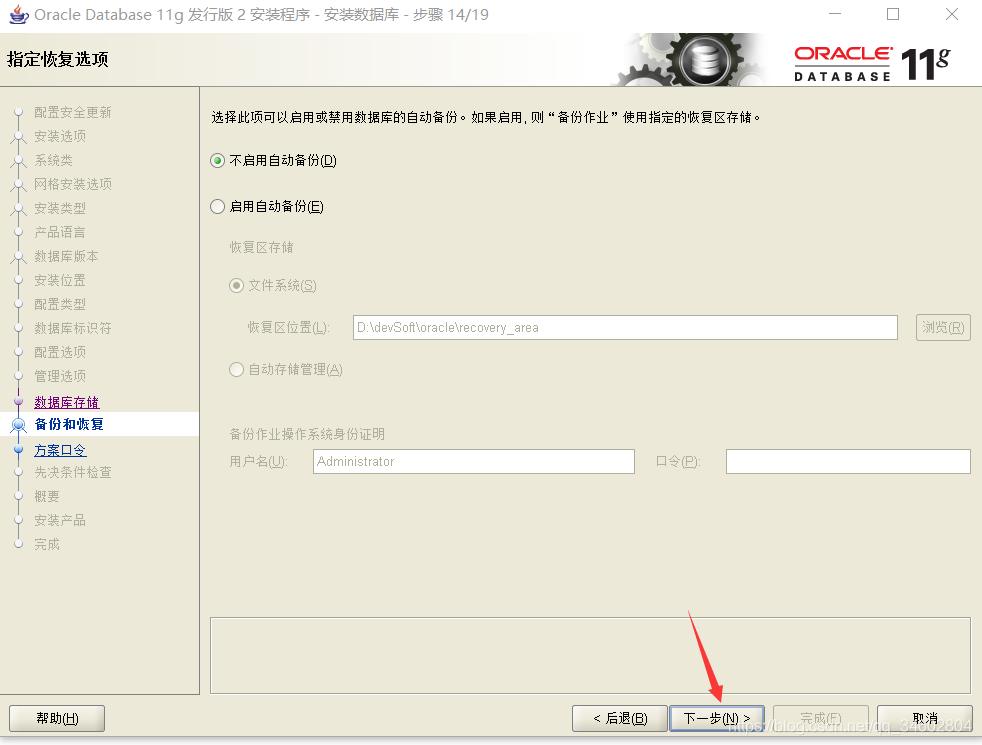Click 产品语言 step in sidebar
The image size is (982, 745).
click(x=60, y=232)
